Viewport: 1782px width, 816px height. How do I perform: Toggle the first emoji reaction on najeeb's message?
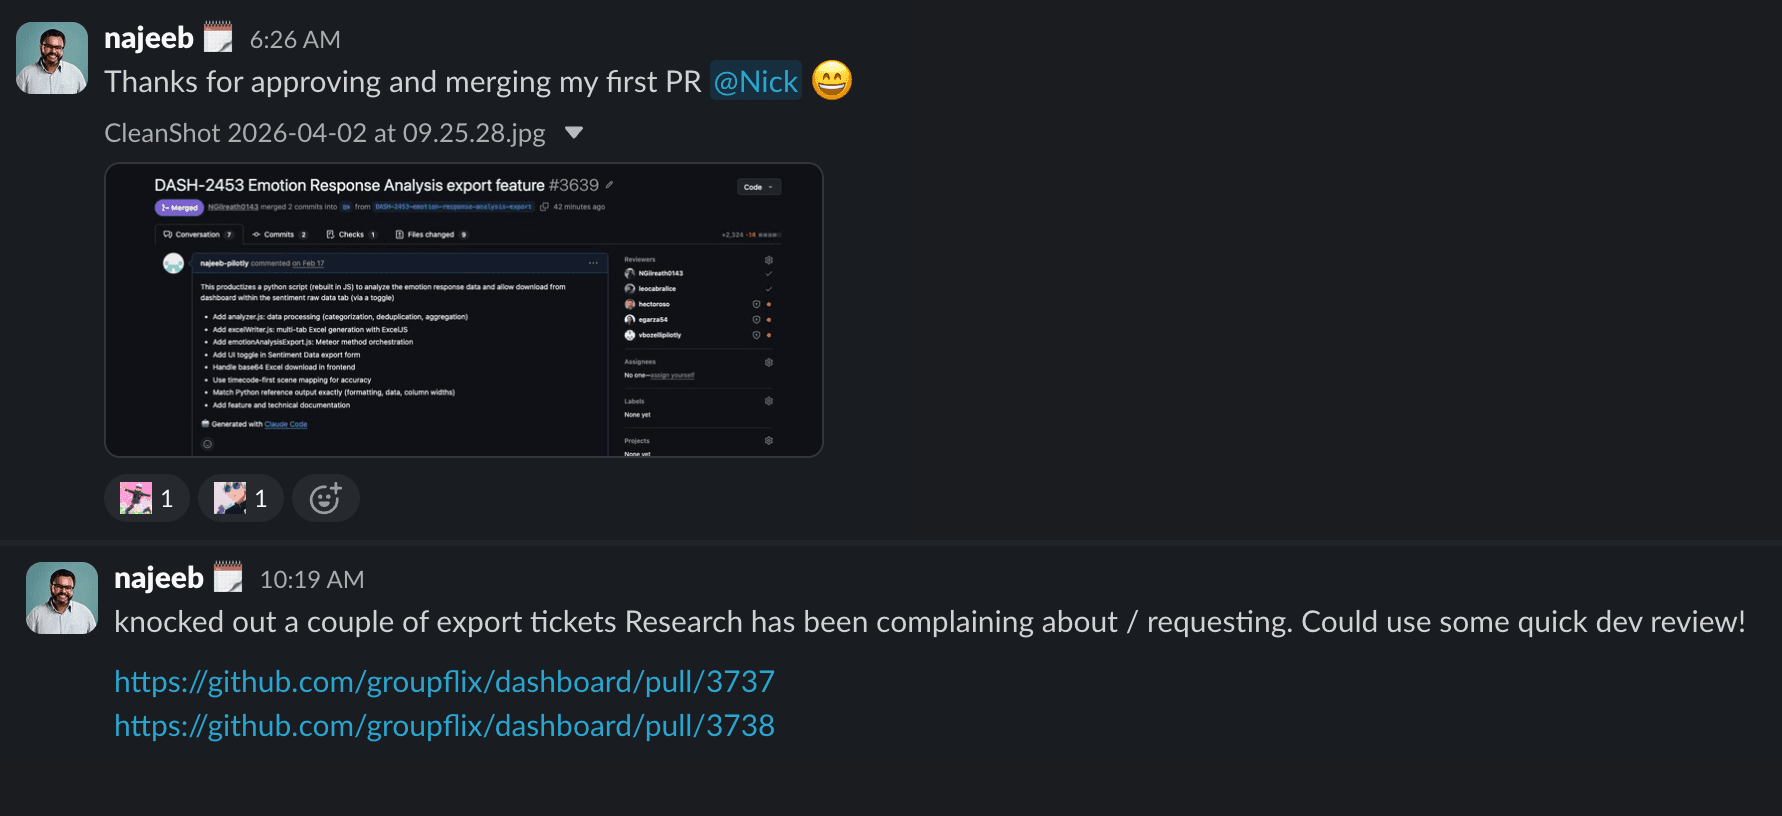[x=147, y=497]
